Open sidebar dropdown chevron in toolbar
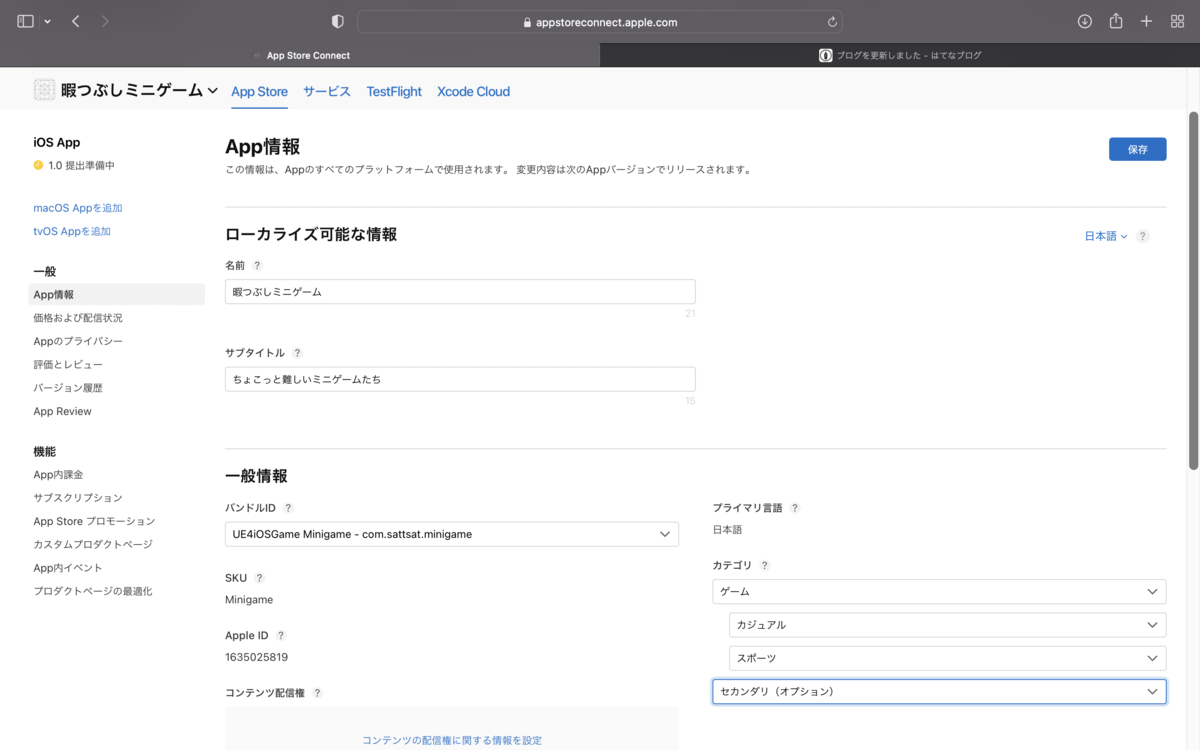The image size is (1200, 750). tap(47, 22)
